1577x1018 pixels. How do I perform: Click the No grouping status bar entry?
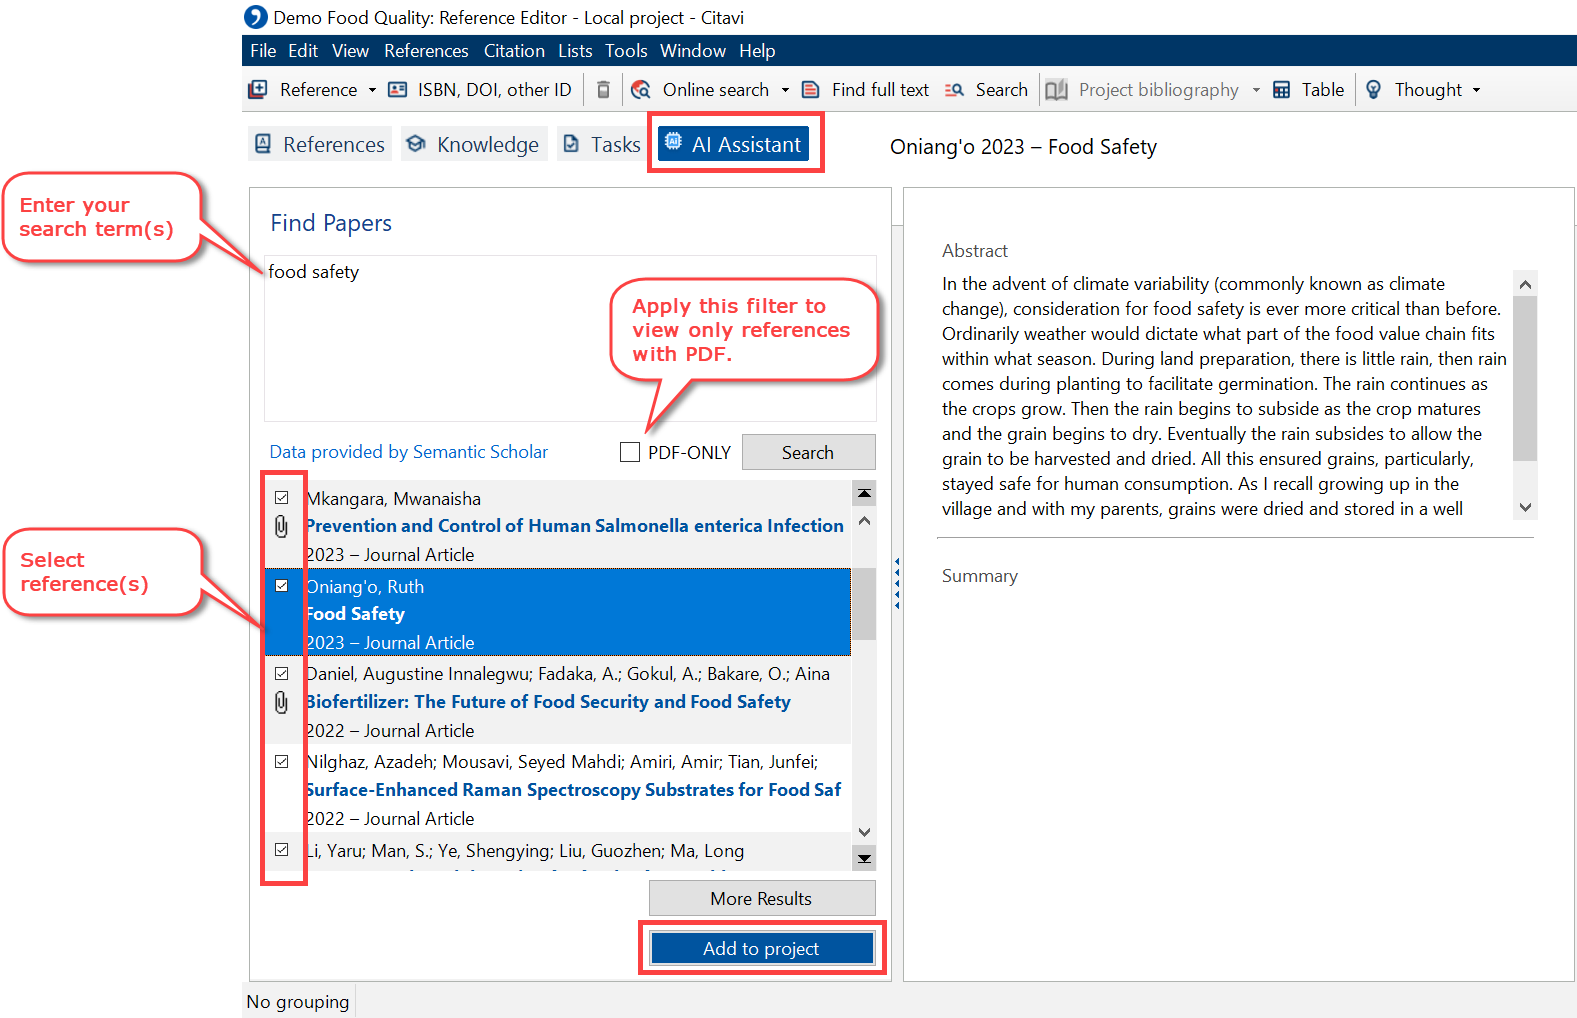point(298,1002)
